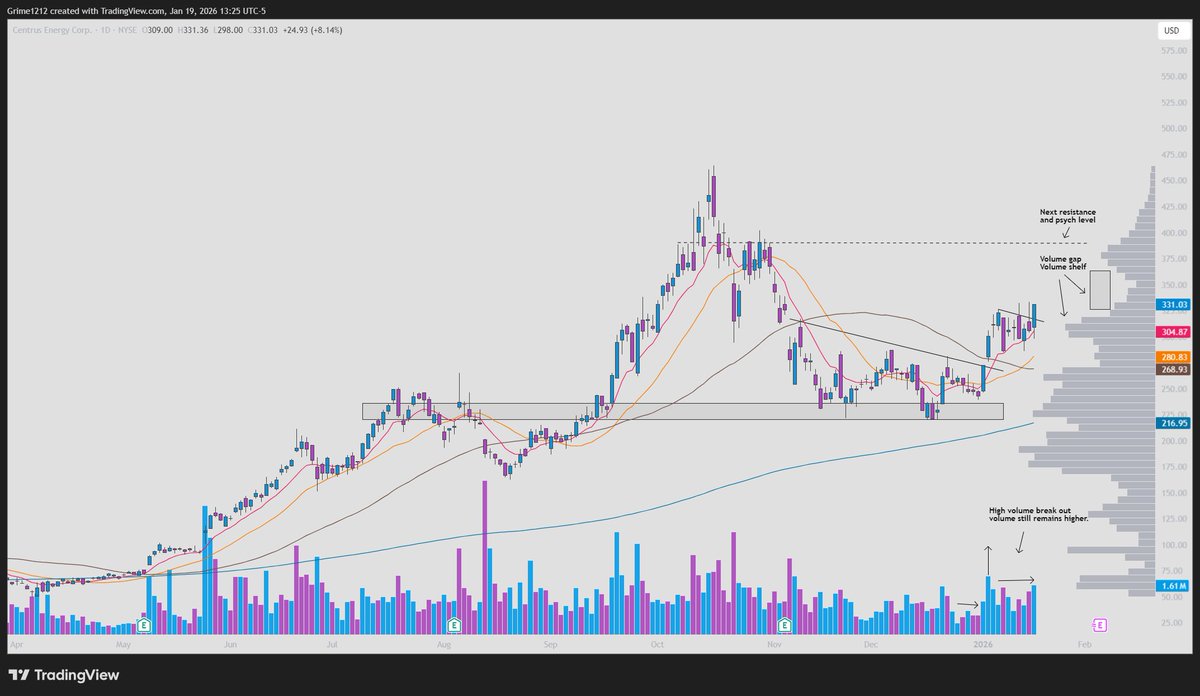This screenshot has height=696, width=1200.
Task: Click the 'High volume break out' note
Action: 1039,514
